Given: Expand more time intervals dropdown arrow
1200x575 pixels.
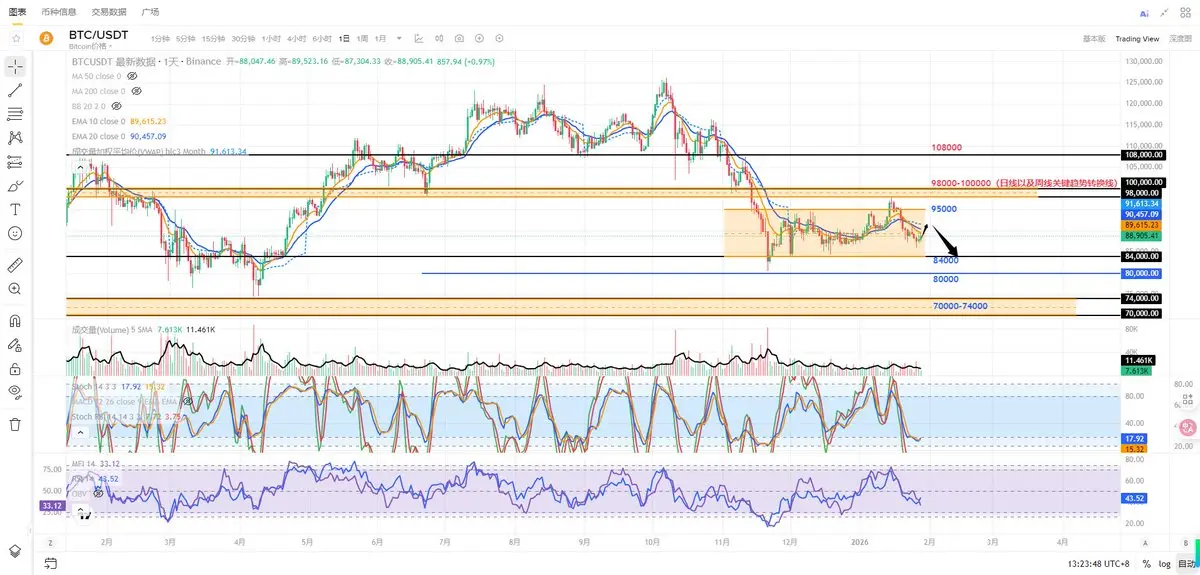Looking at the screenshot, I should tap(399, 38).
